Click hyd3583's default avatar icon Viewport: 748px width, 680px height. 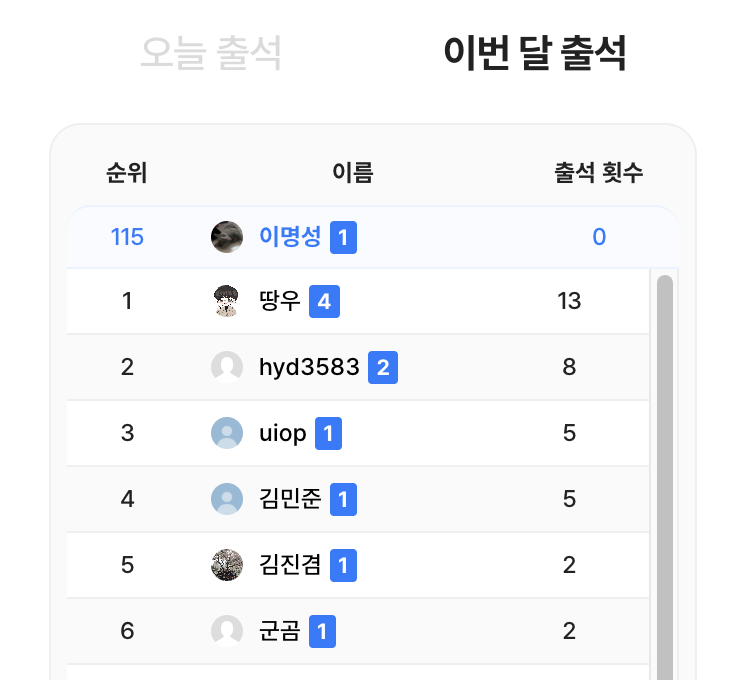pyautogui.click(x=227, y=367)
